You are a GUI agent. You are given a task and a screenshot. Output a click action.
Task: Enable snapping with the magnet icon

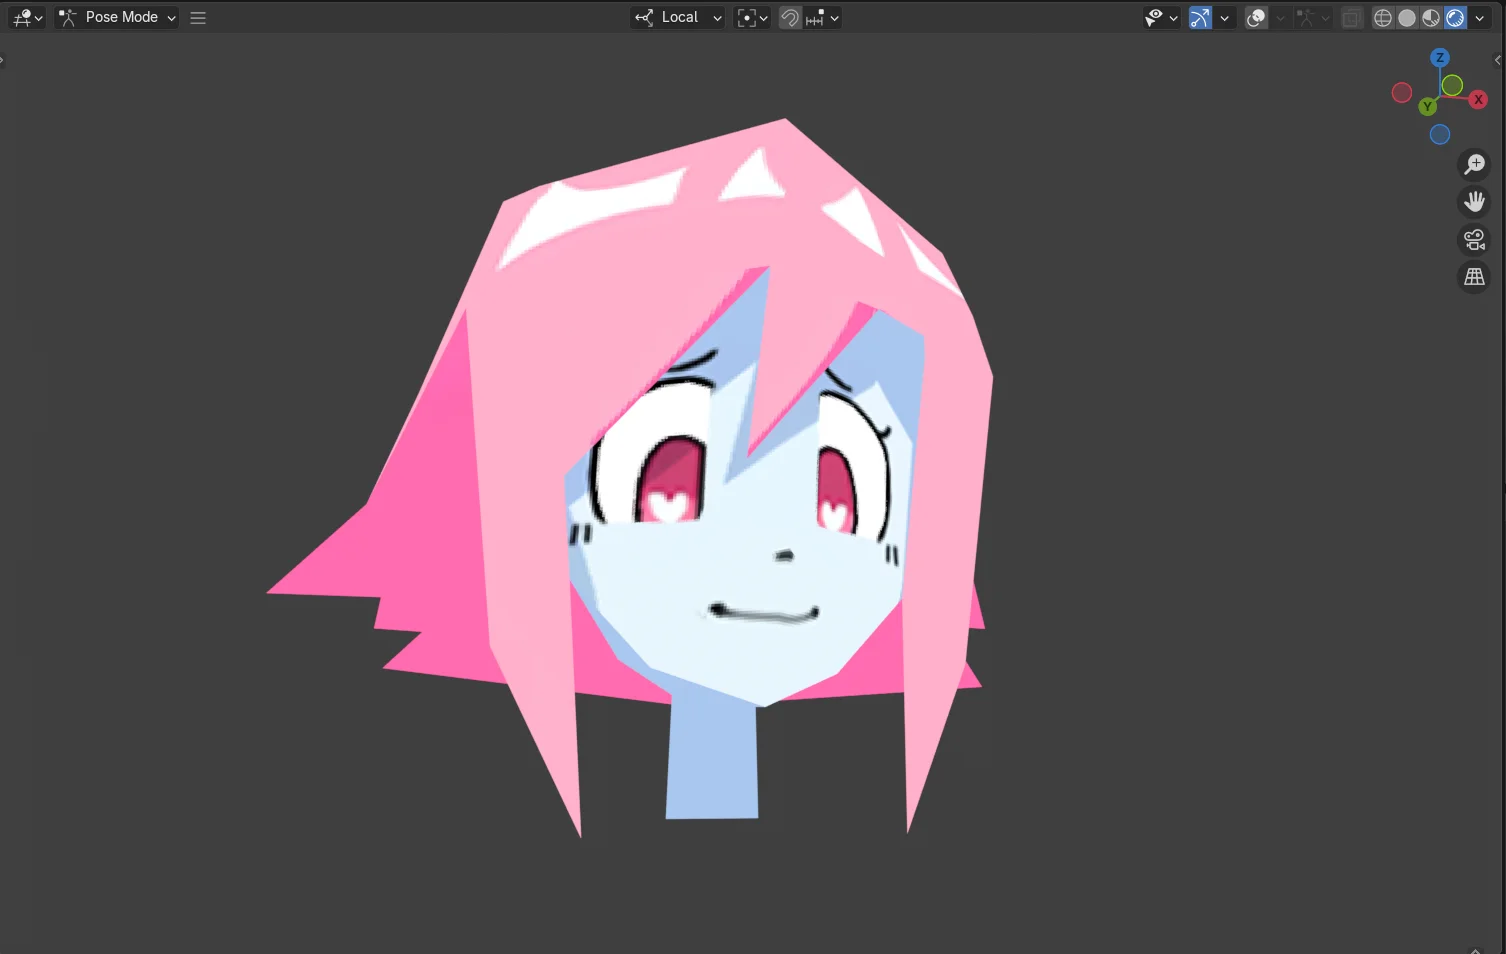pyautogui.click(x=789, y=17)
